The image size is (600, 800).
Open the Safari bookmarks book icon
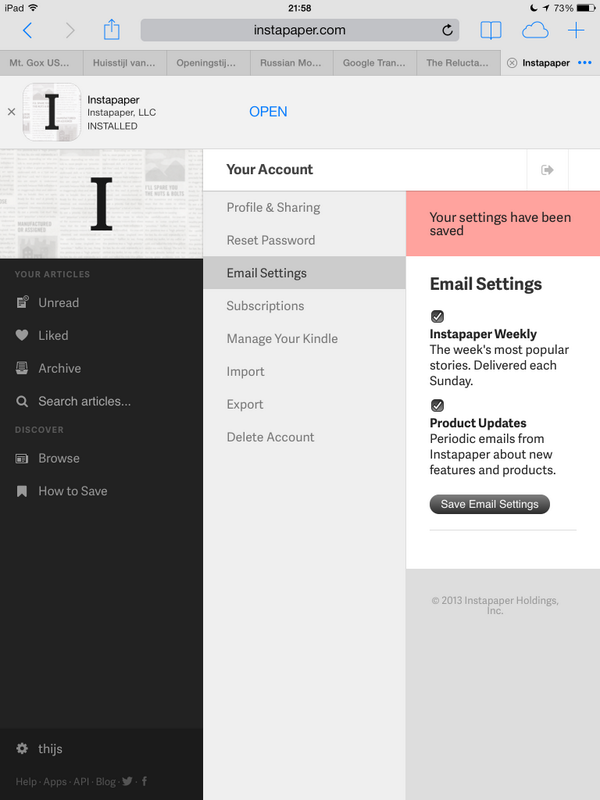(491, 30)
